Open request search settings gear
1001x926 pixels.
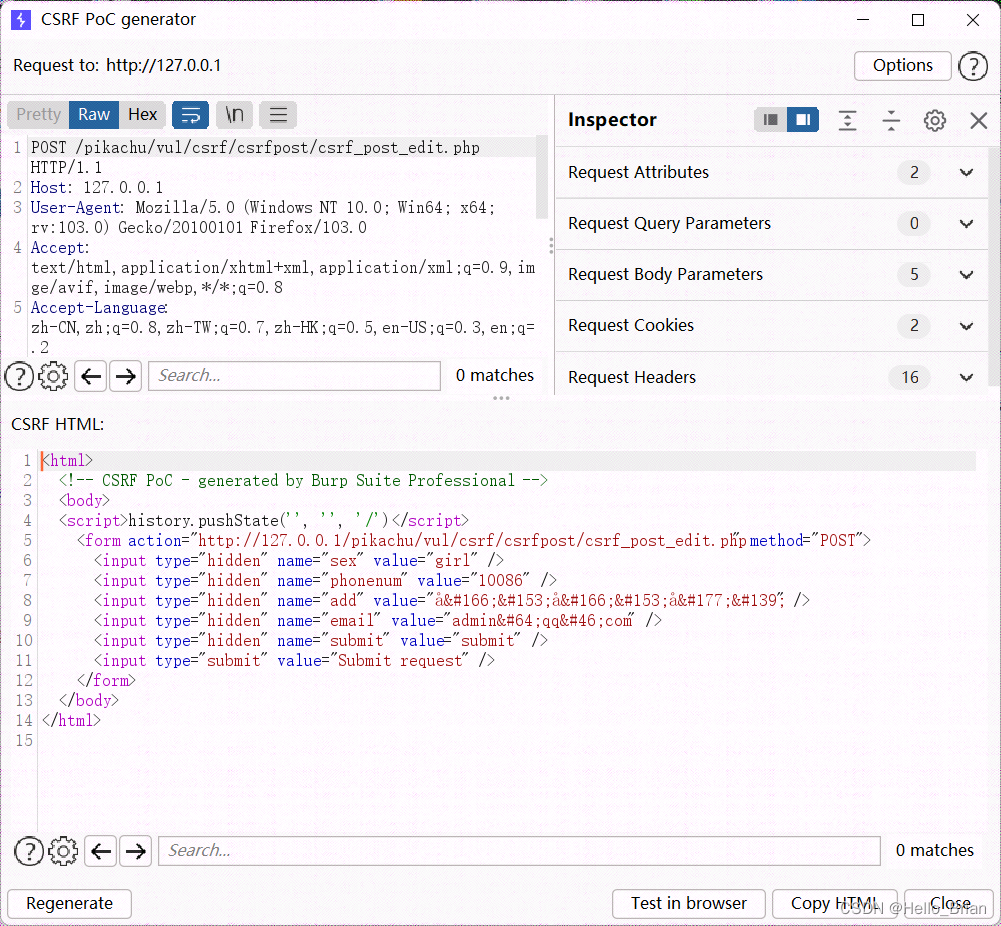(53, 376)
